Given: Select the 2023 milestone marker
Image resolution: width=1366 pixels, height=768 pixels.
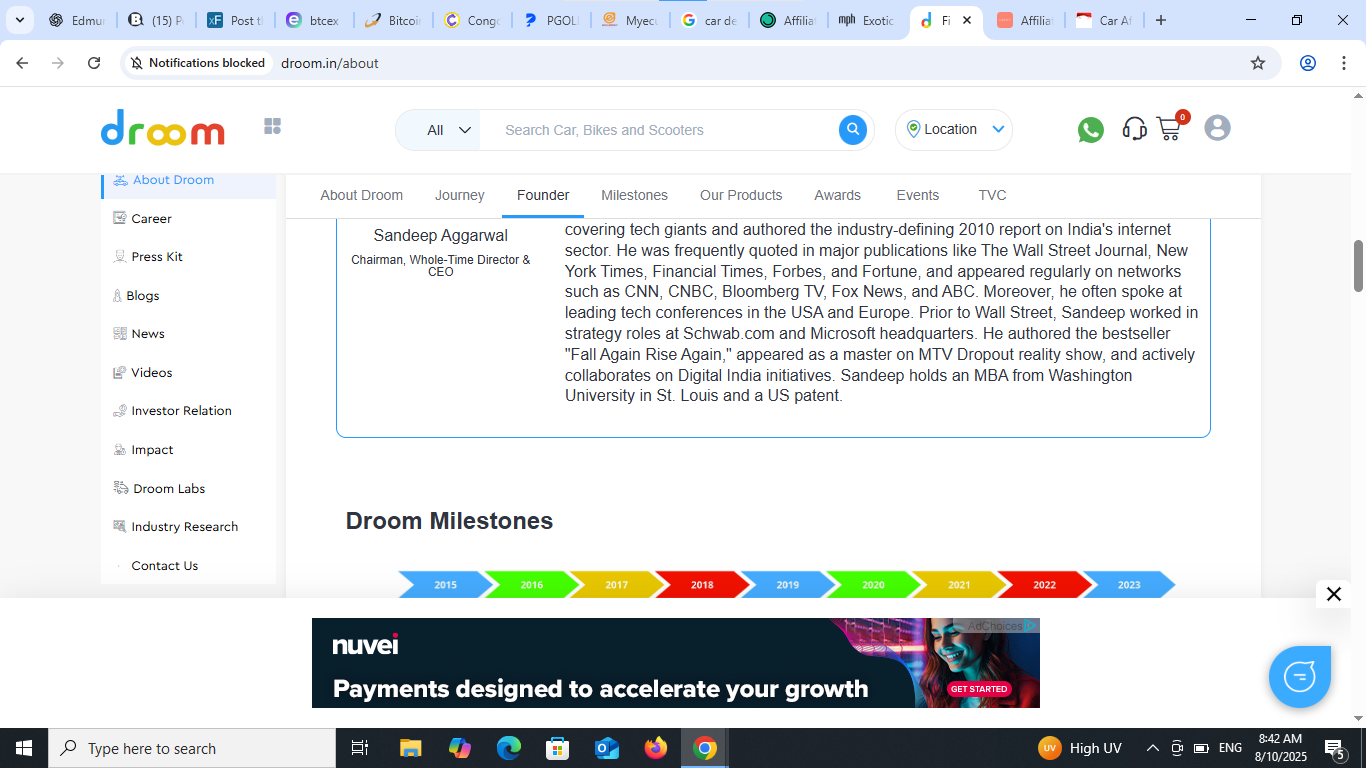Looking at the screenshot, I should (1129, 585).
